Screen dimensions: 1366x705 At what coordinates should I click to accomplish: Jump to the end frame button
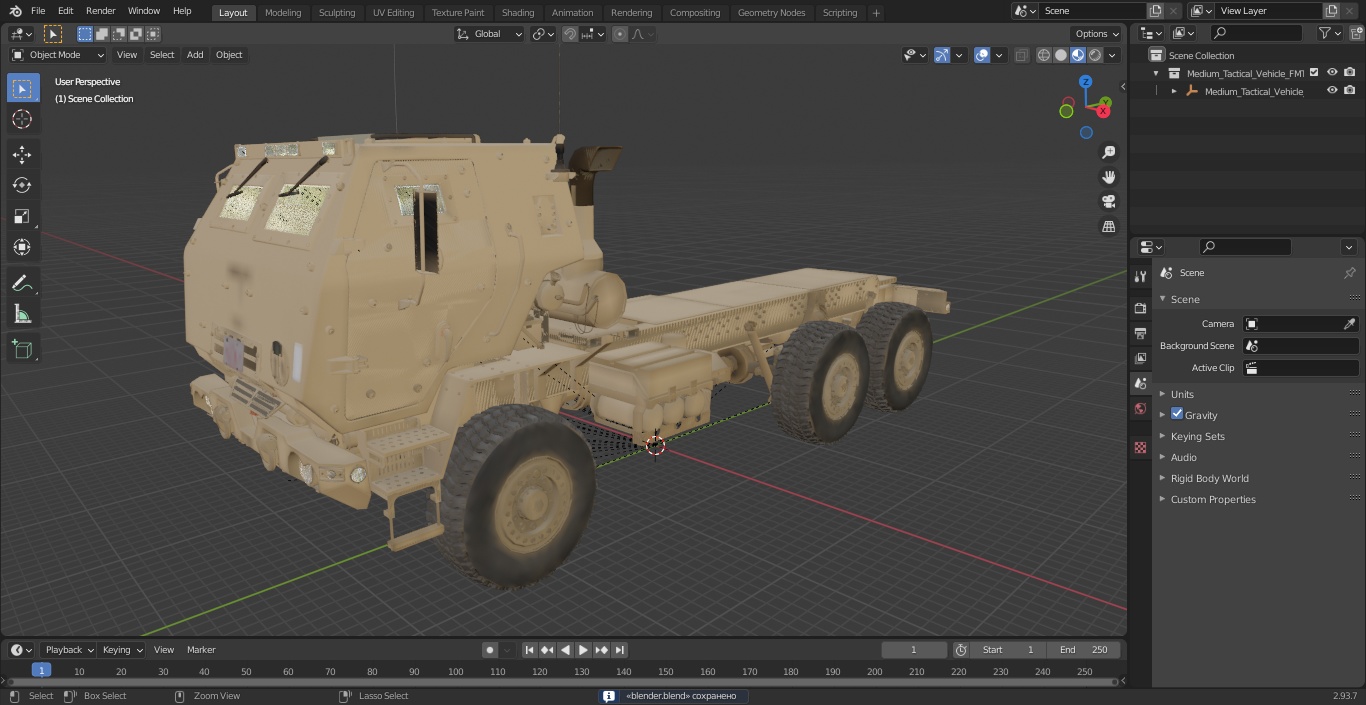click(620, 650)
